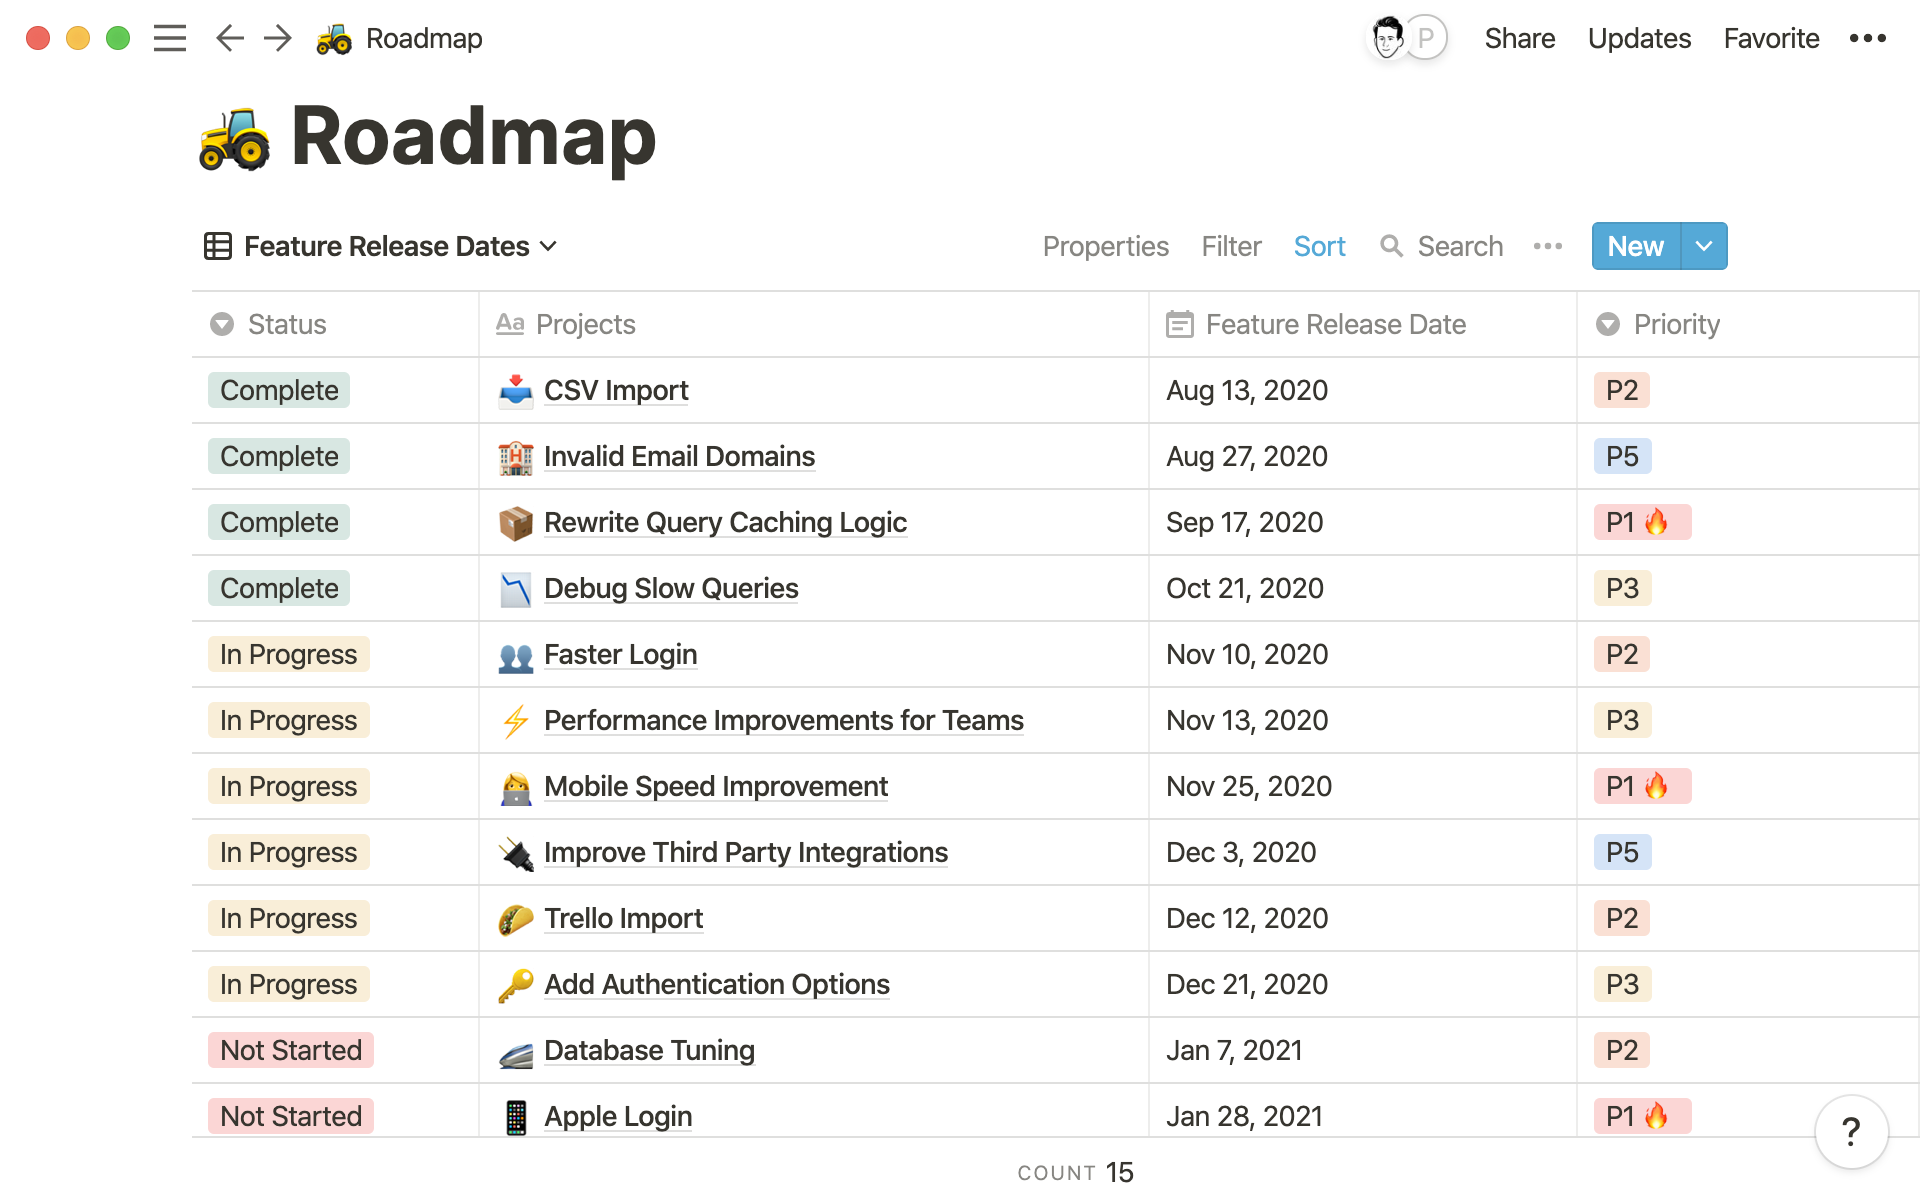
Task: Click the user avatar icon in top right
Action: click(x=1384, y=37)
